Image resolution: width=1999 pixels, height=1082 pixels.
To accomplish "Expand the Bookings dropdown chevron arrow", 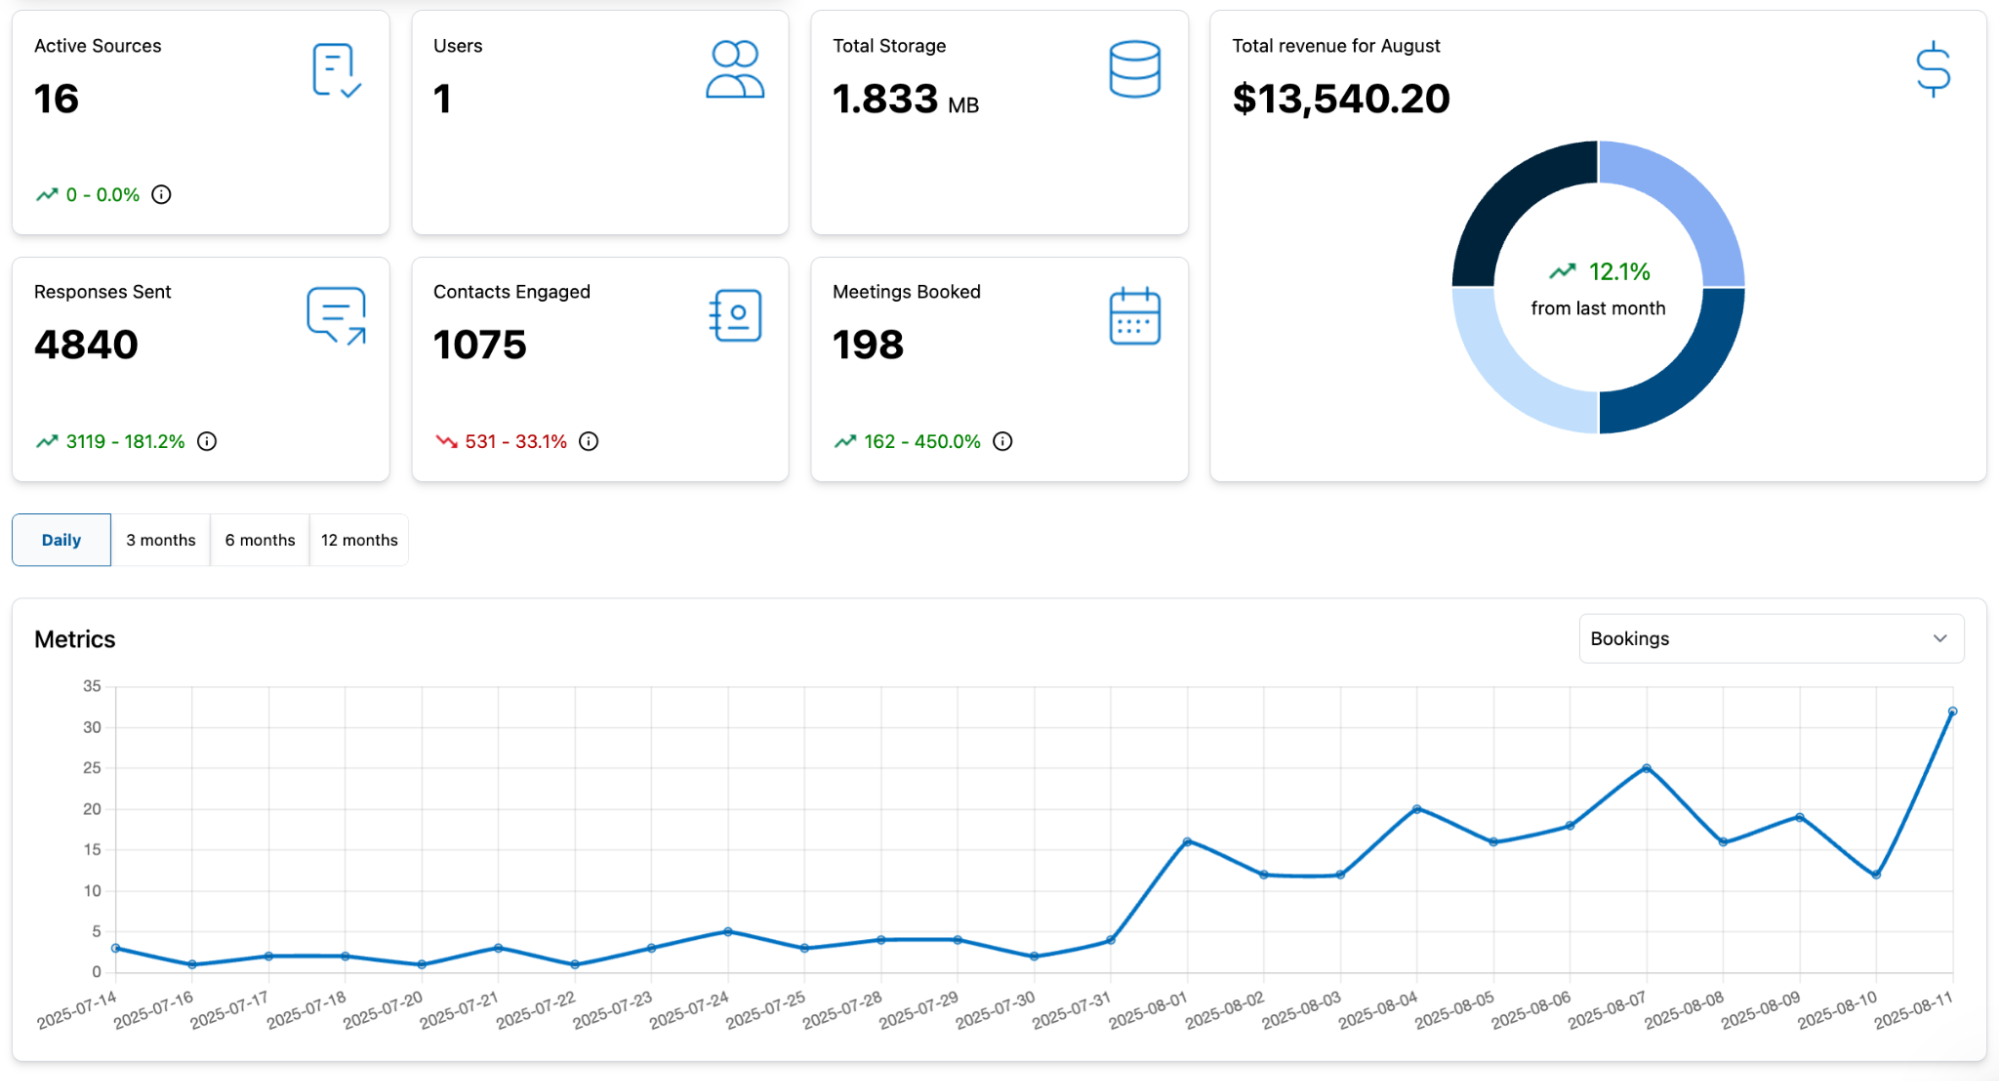I will [1940, 639].
